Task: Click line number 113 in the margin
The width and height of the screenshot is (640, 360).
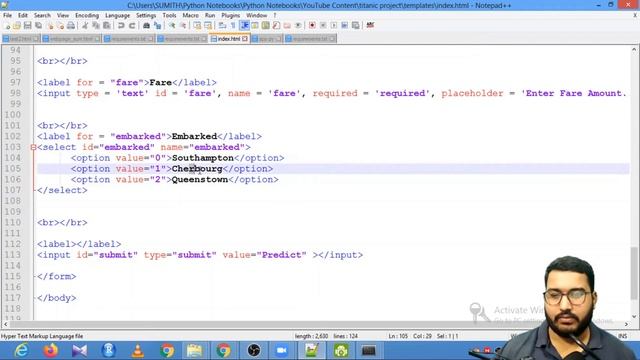Action: tap(13, 255)
